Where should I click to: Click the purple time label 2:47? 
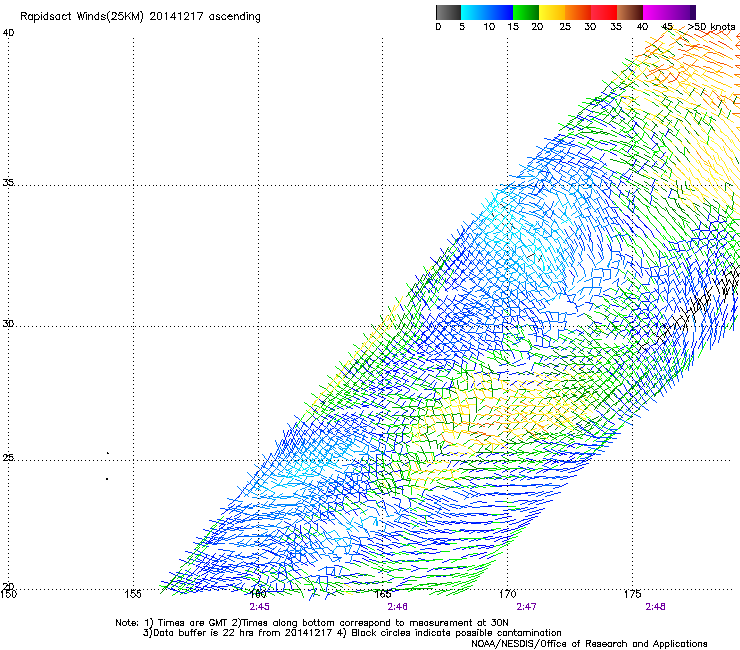coord(526,607)
